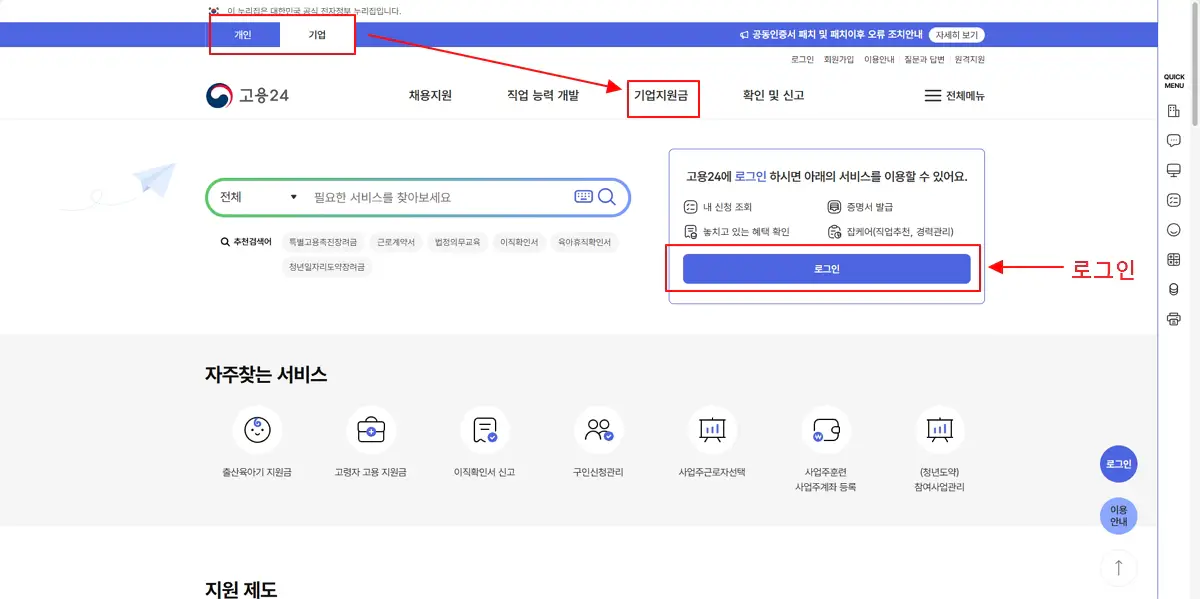Image resolution: width=1200 pixels, height=599 pixels.
Task: Select the 특별고용촉진장려금 suggested keyword
Action: (x=323, y=242)
